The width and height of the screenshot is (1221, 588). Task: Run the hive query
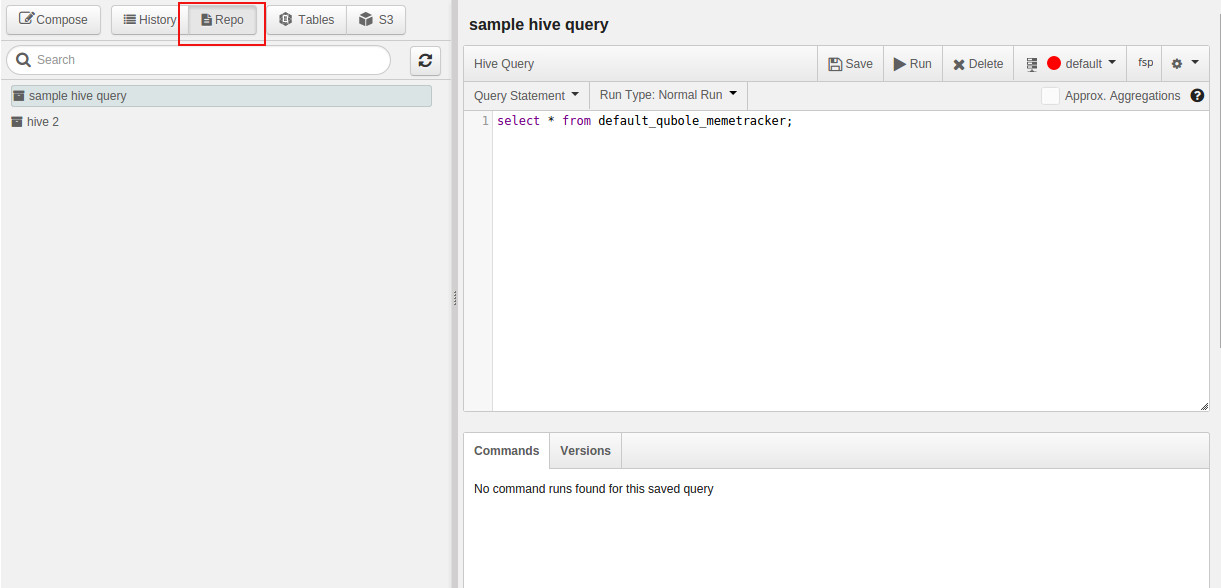point(912,63)
